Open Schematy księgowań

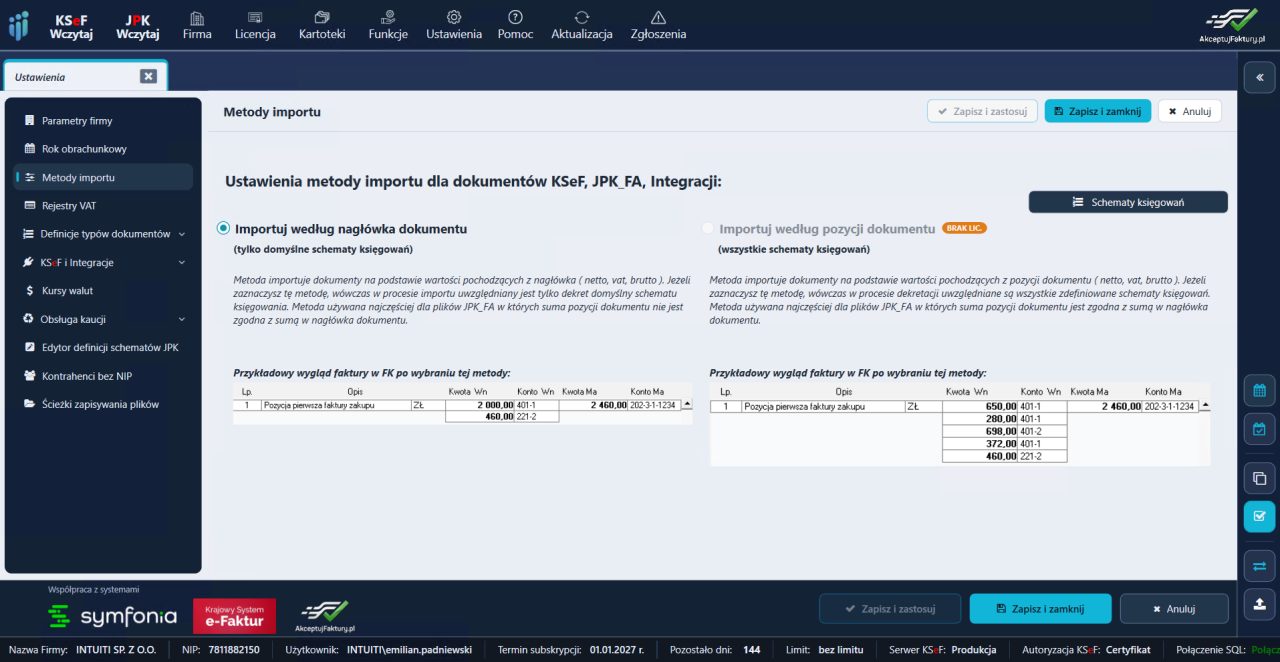pos(1128,202)
